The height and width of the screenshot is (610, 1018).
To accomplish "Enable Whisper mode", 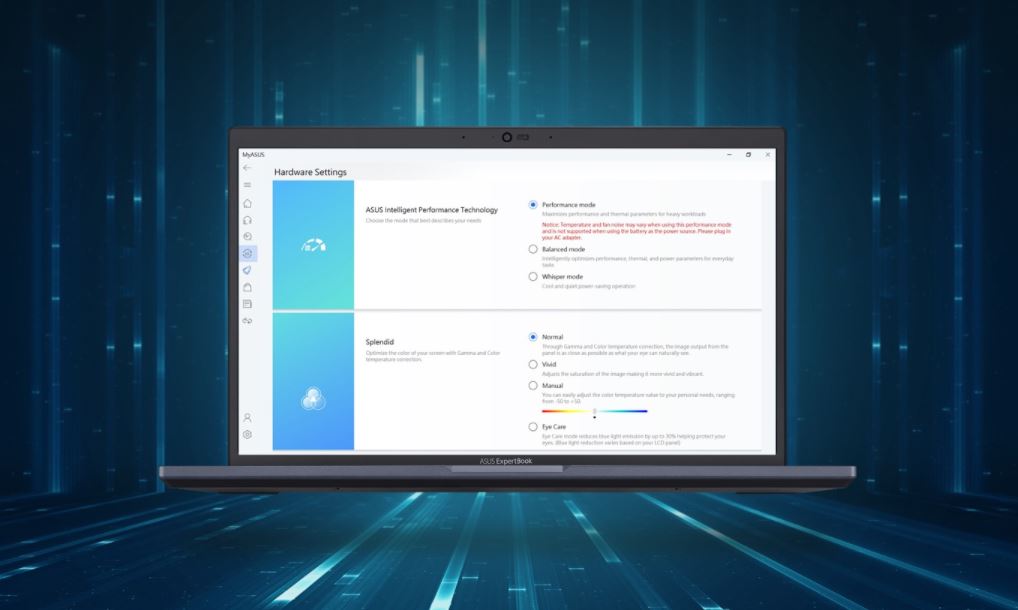I will [533, 276].
